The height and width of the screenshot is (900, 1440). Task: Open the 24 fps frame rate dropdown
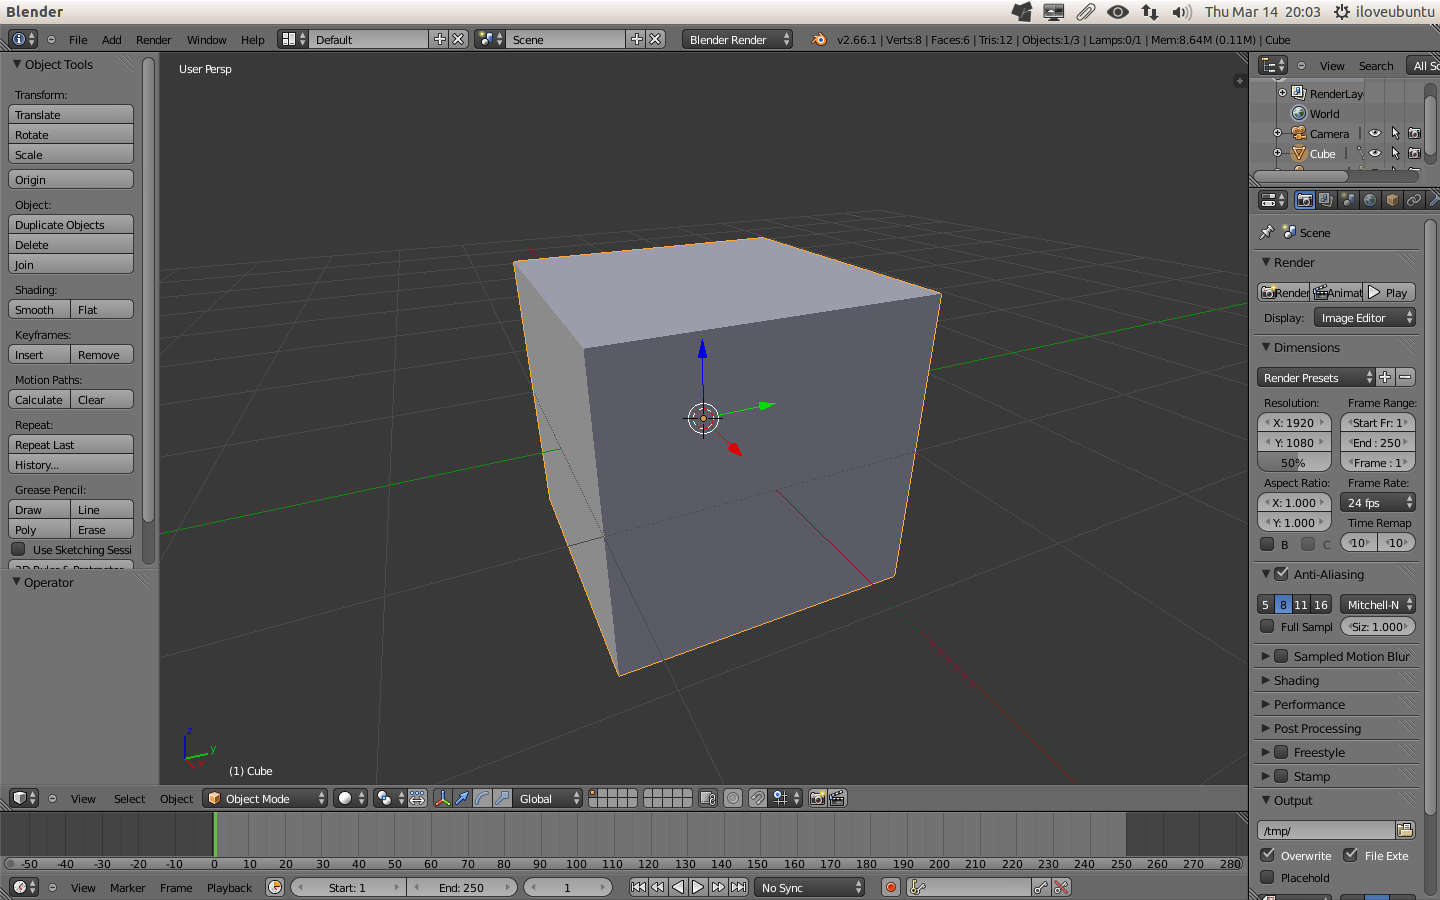click(1378, 503)
